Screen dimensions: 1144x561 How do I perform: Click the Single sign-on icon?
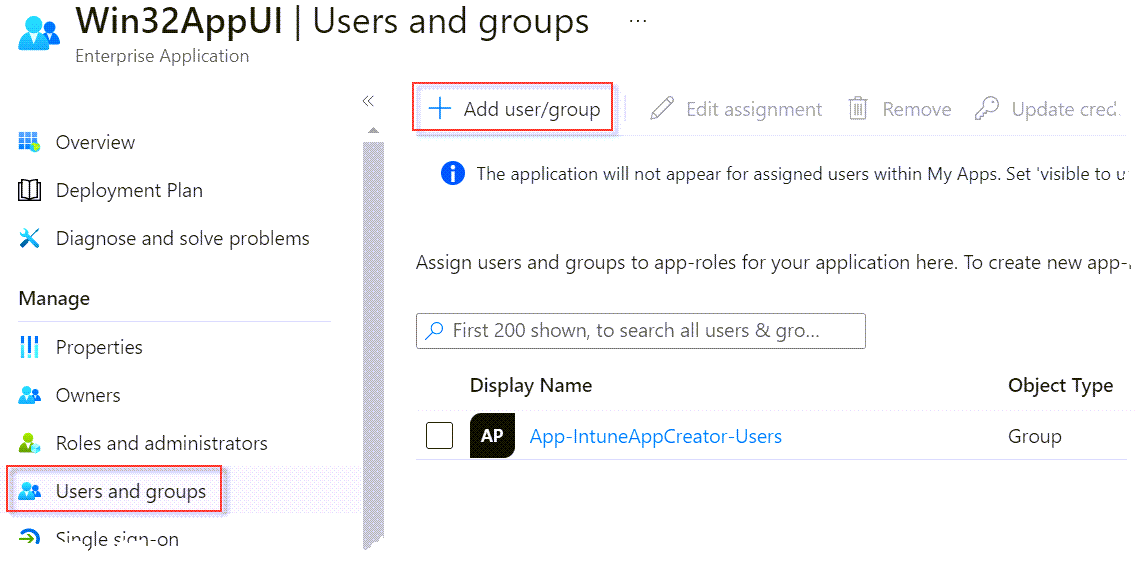coord(30,538)
